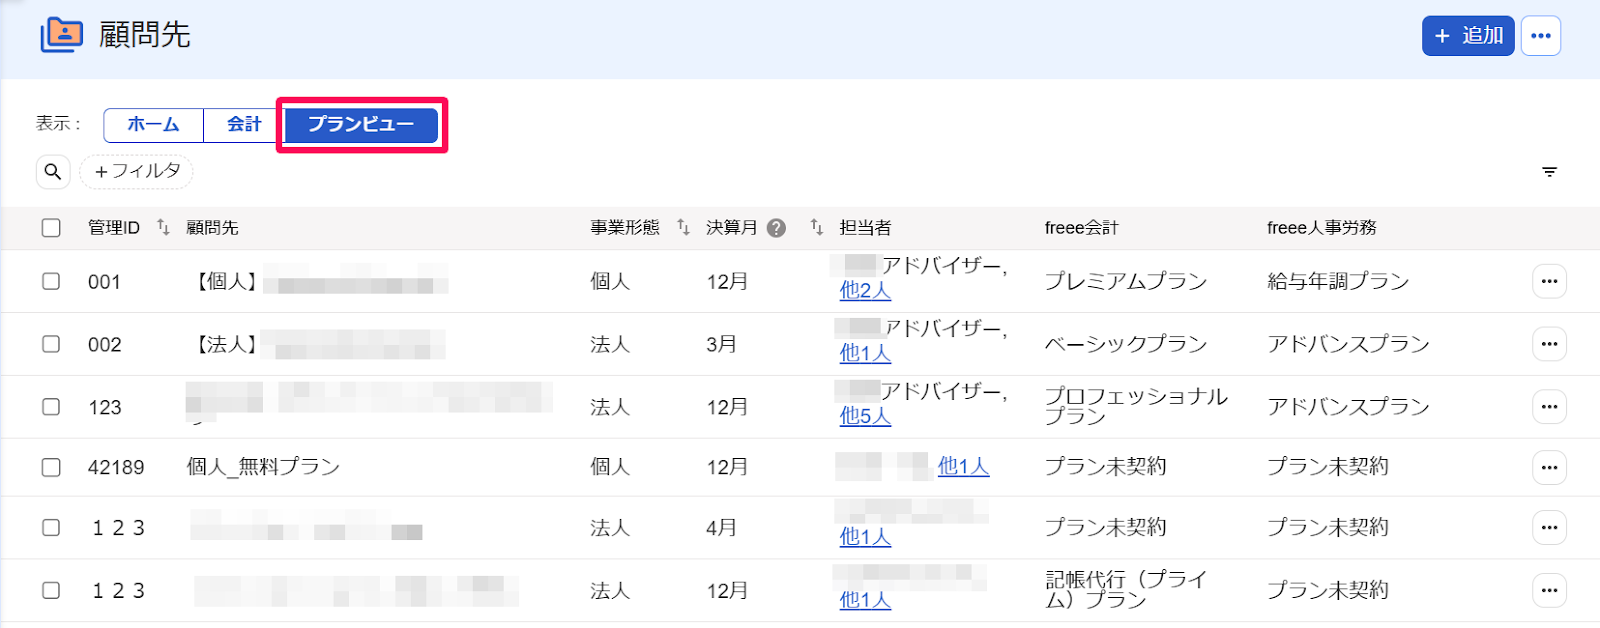Viewport: 1600px width, 628px height.
Task: Click the プロフェッショナルプラン cell
Action: tap(1136, 406)
